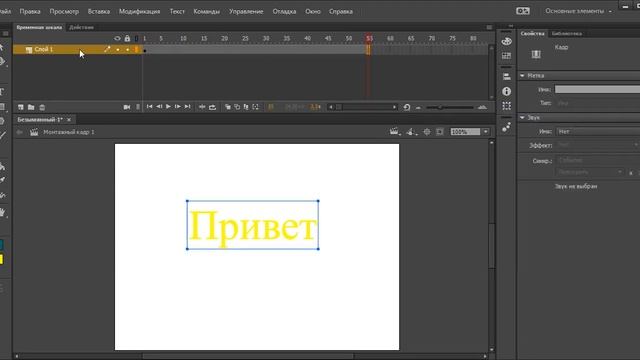Open the Вставка menu
The image size is (640, 360).
[99, 11]
